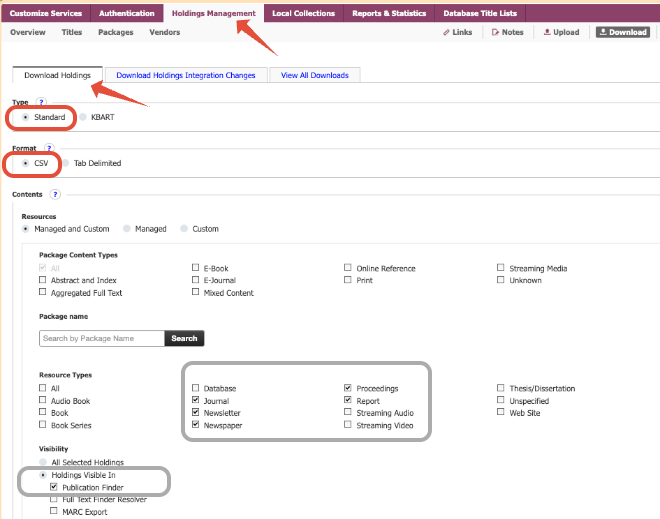Check the E-Book content type checkbox

(195, 268)
